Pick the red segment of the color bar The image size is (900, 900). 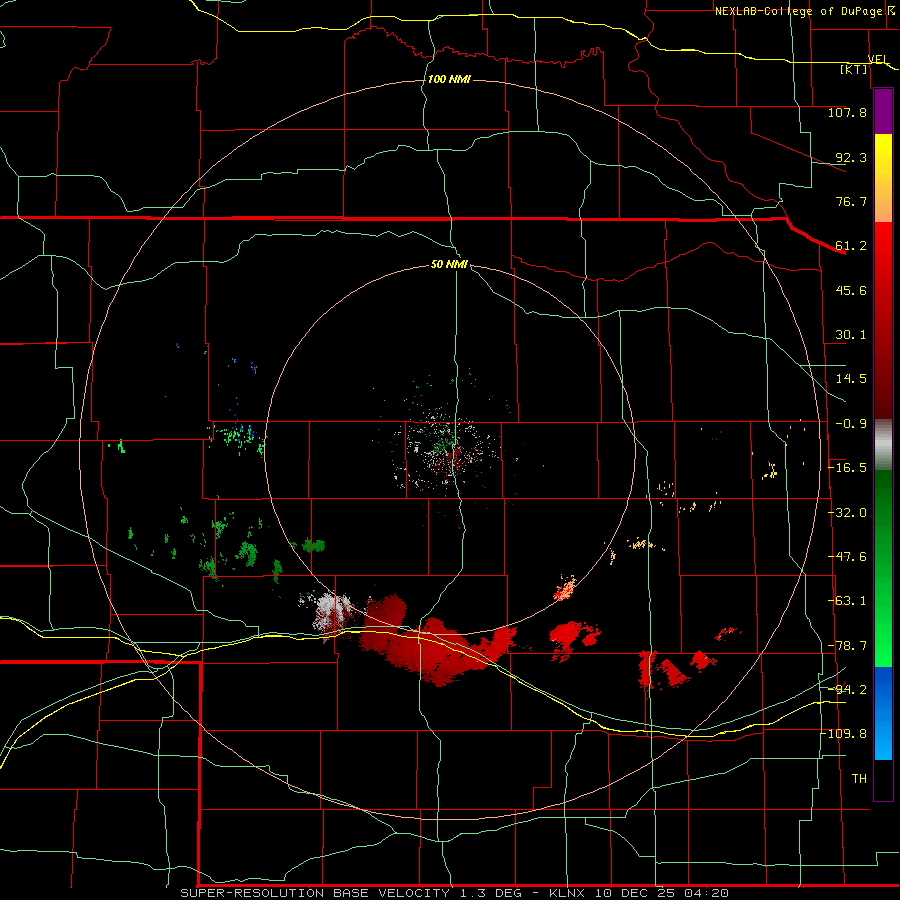(x=883, y=320)
